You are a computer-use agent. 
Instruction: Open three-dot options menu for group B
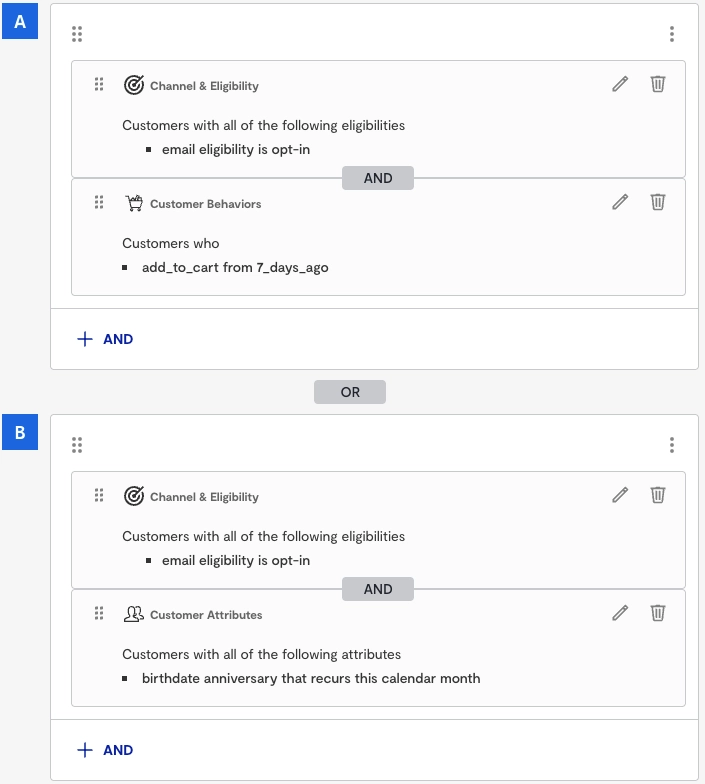[x=672, y=445]
